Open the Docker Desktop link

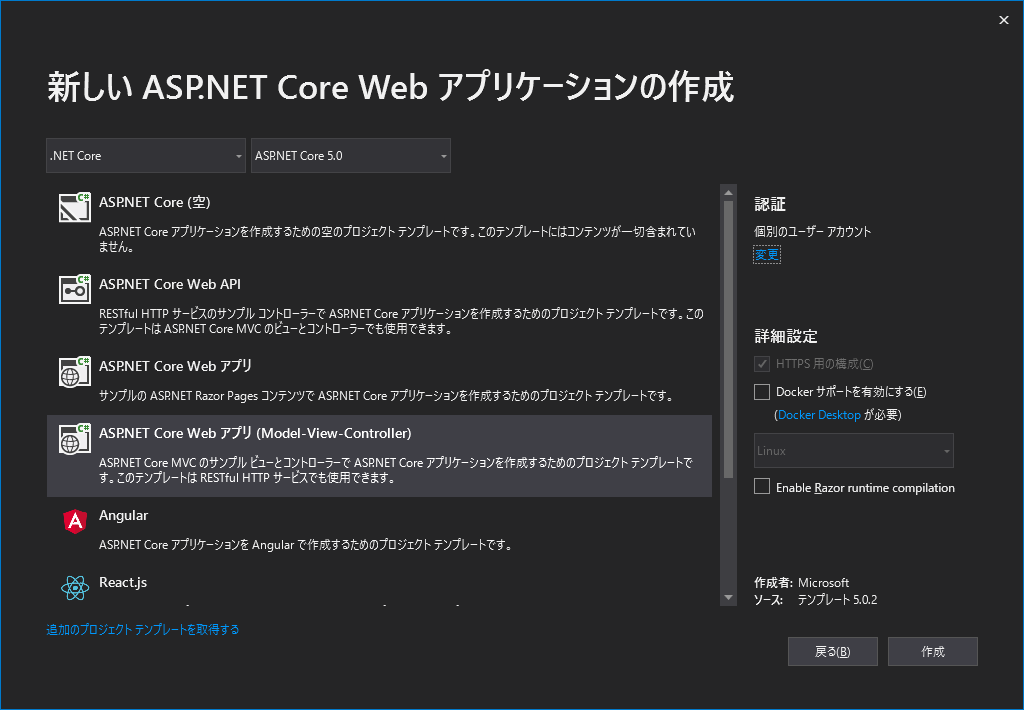(819, 415)
